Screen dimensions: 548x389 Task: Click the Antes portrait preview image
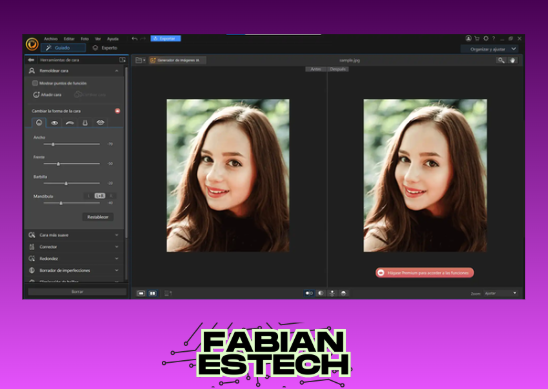[228, 175]
